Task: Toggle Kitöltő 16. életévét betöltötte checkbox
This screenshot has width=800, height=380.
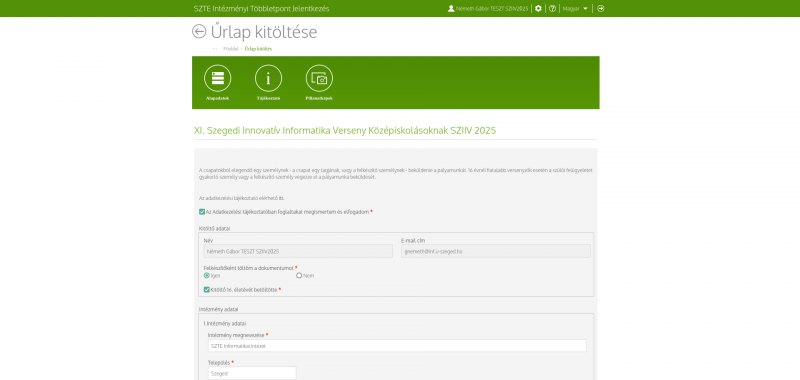Action: 207,290
